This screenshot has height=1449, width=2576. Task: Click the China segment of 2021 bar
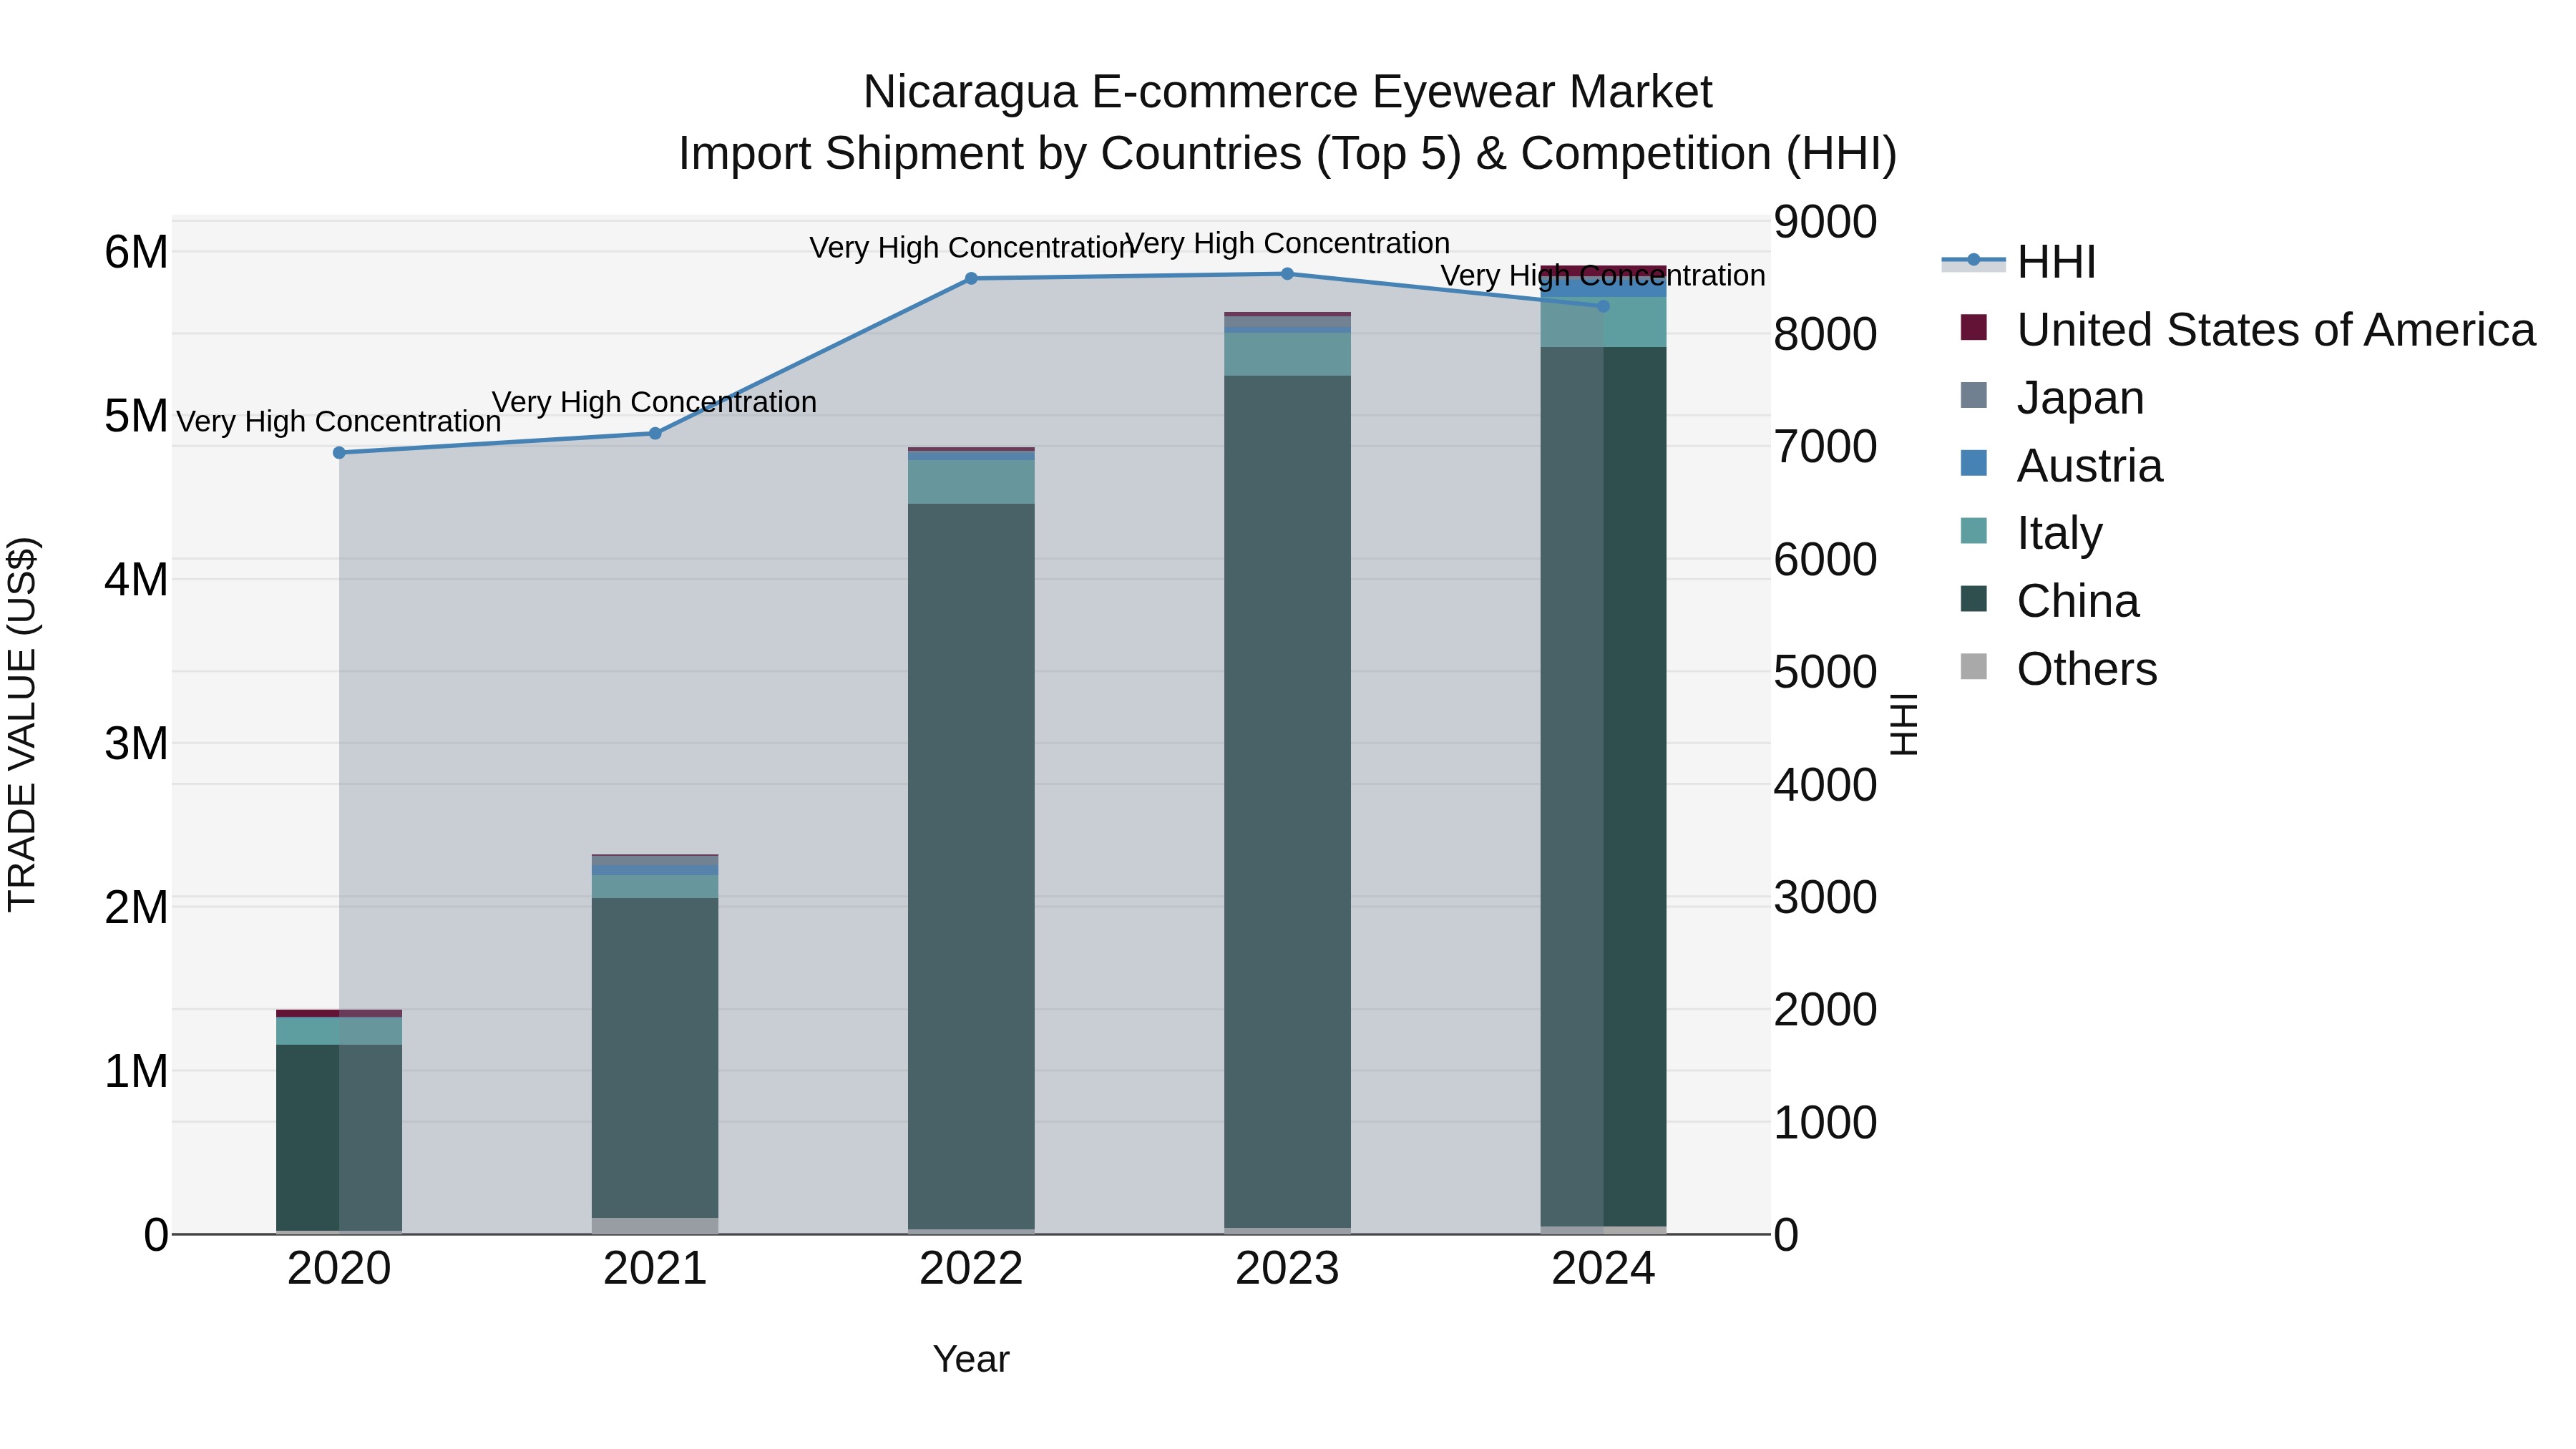655,1058
